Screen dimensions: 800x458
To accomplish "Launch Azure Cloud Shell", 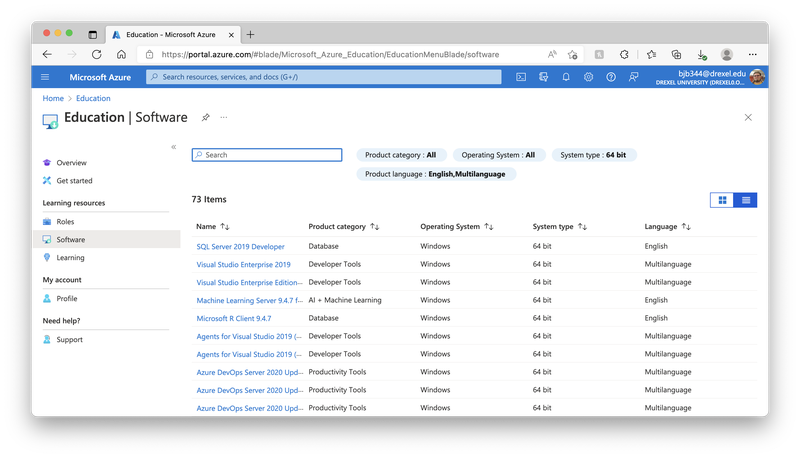I will coord(521,77).
